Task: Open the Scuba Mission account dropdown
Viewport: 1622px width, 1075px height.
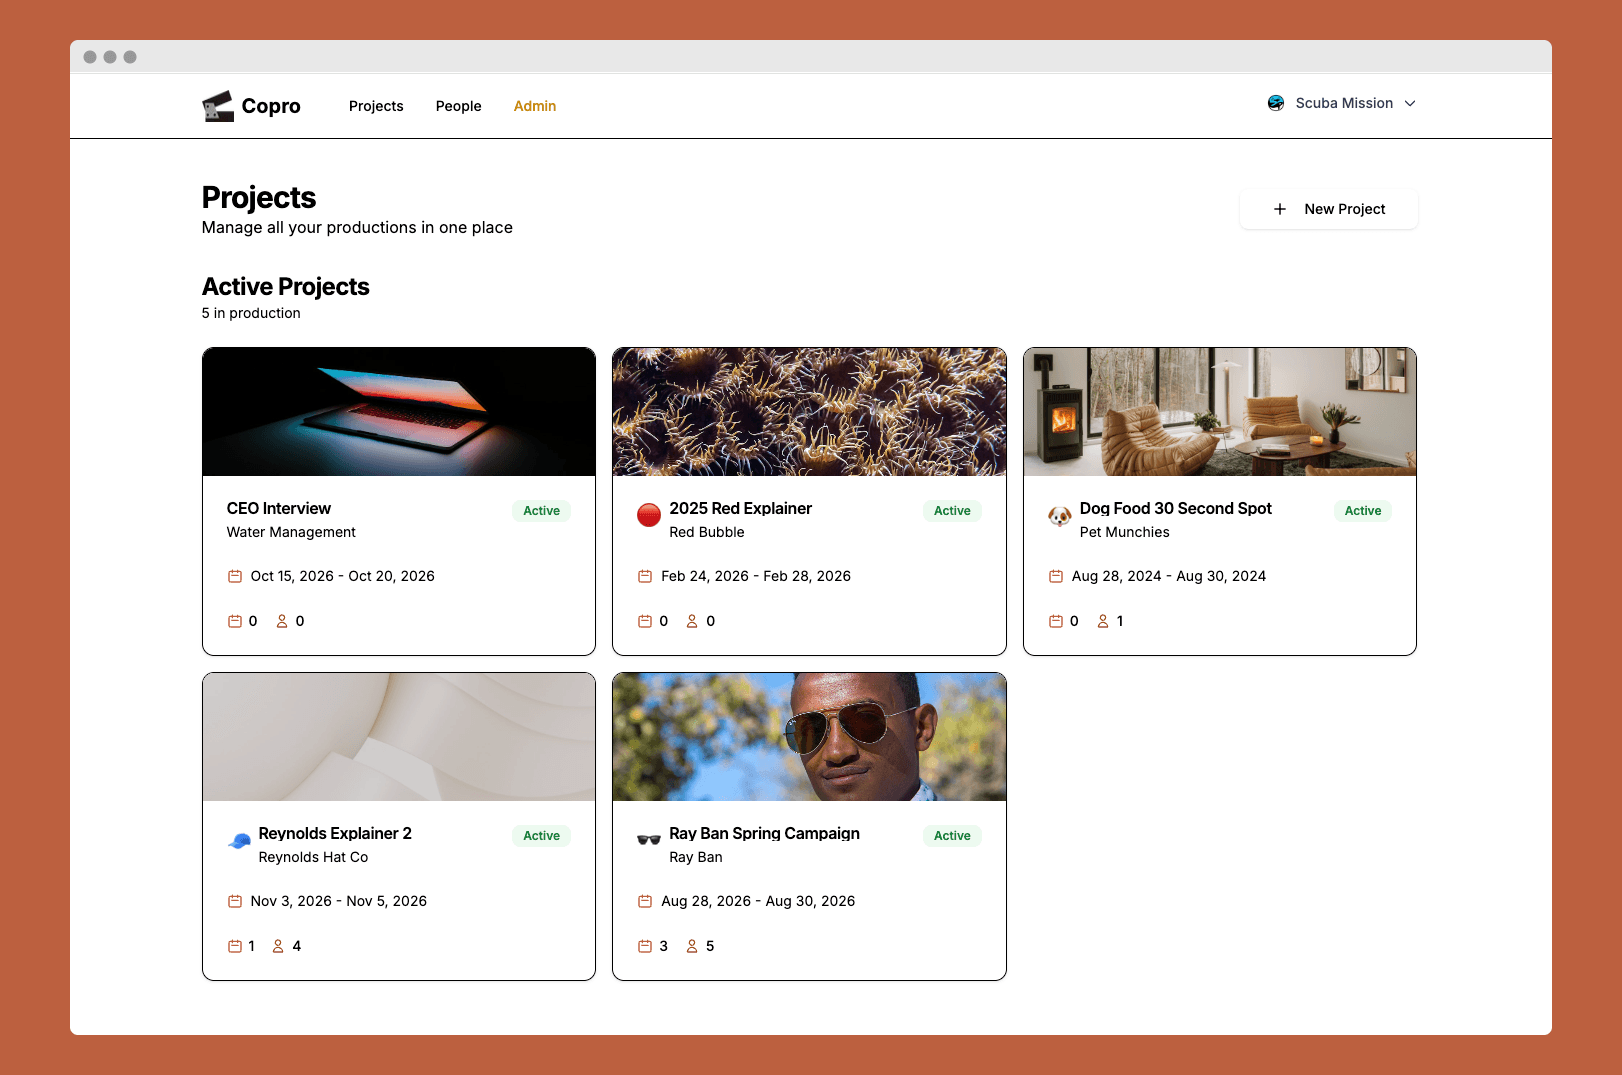Action: coord(1341,103)
